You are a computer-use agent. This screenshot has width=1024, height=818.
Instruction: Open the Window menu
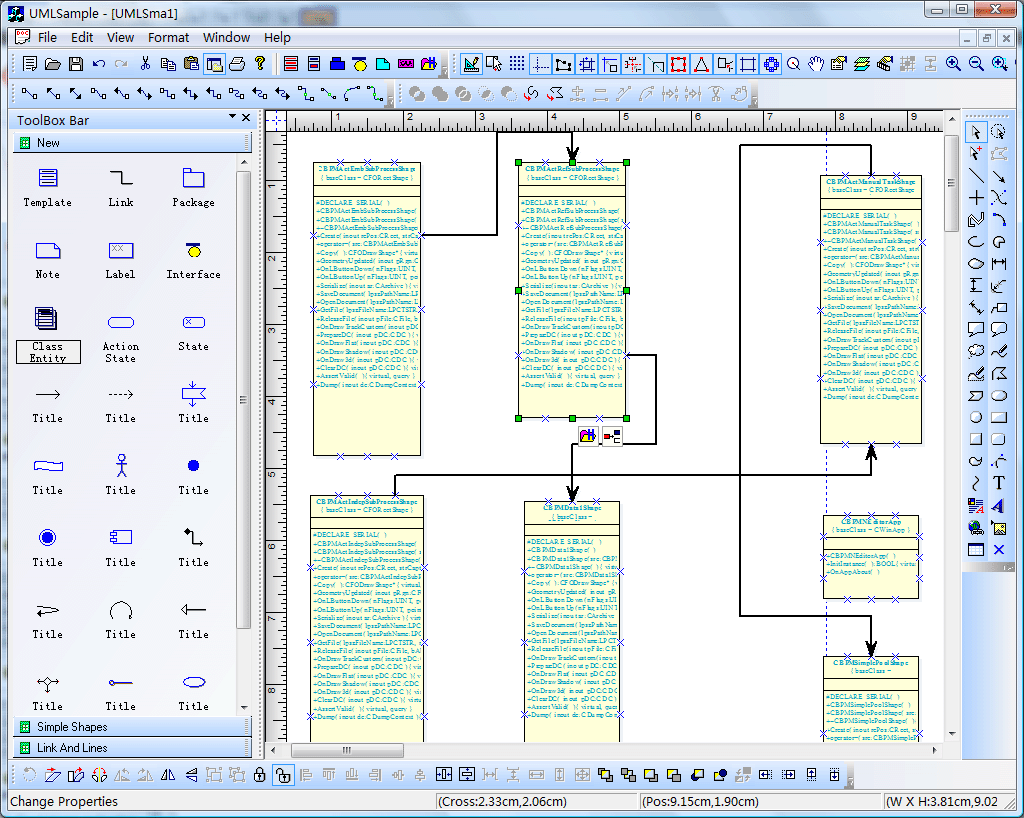(226, 37)
